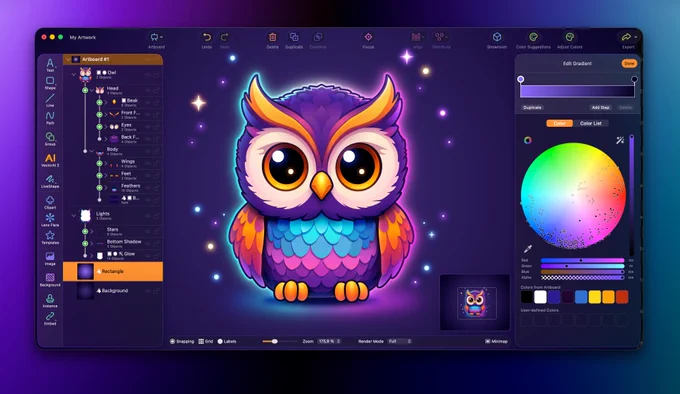Viewport: 680px width, 394px height.
Task: Select the Feathers layer
Action: (x=130, y=188)
